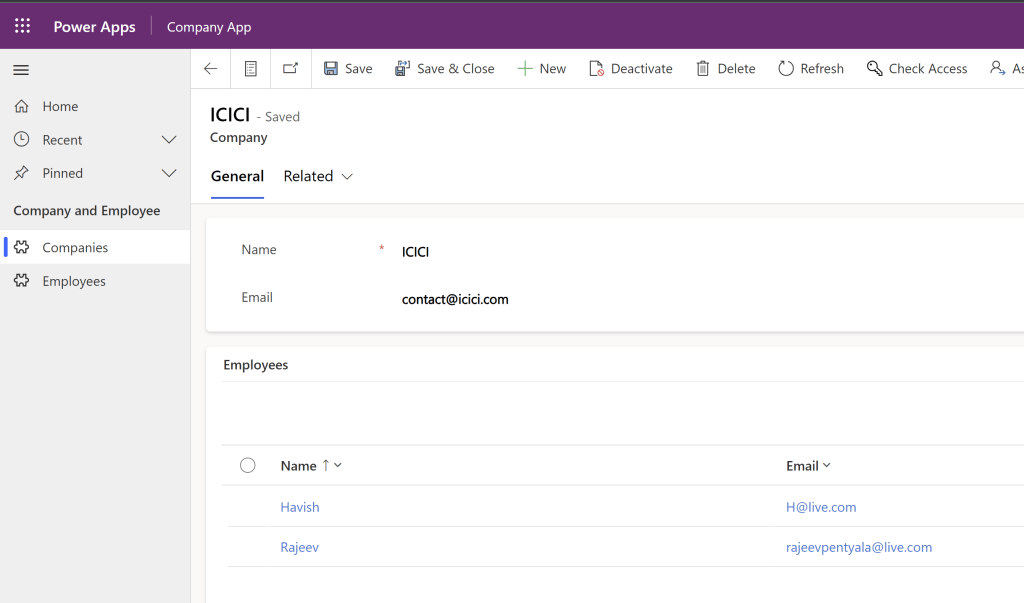Collapse the hamburger navigation menu
The width and height of the screenshot is (1024, 603).
click(x=21, y=70)
